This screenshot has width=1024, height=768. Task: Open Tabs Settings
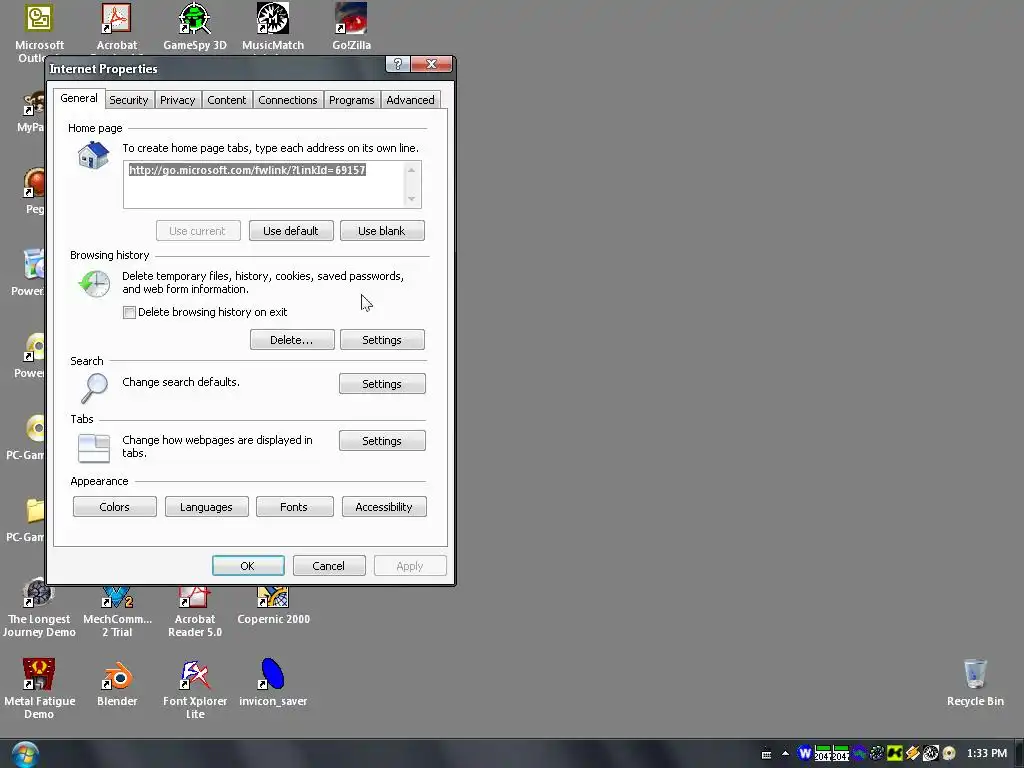[382, 441]
